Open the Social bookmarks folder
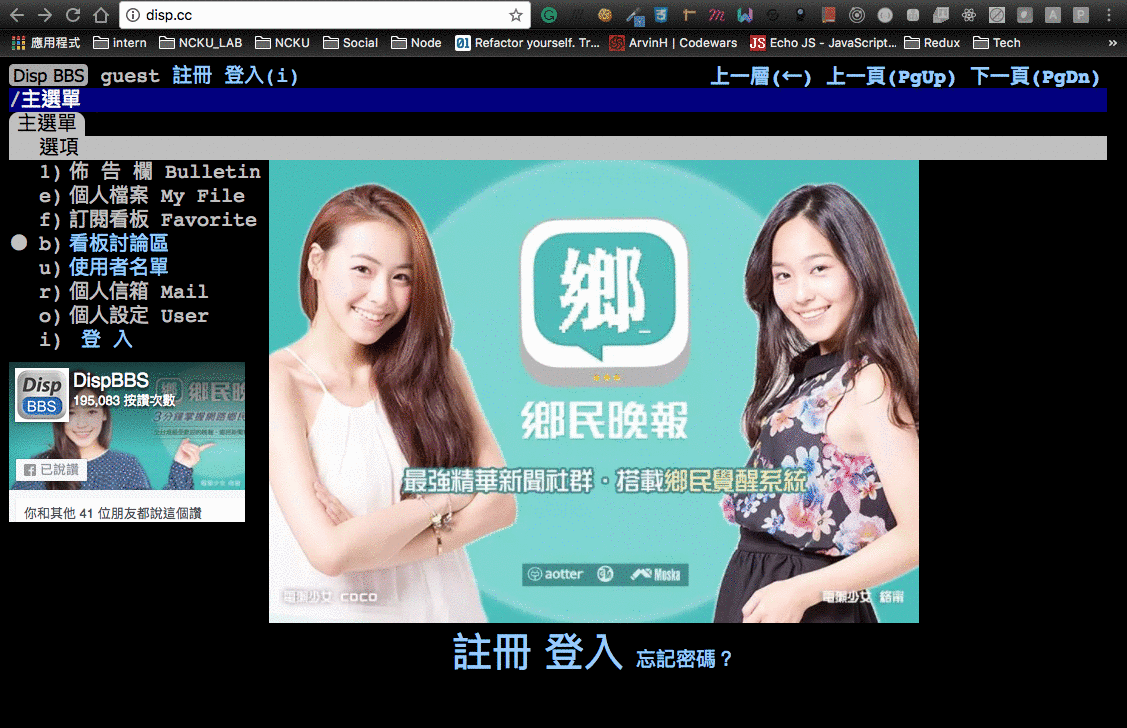1127x728 pixels. coord(351,43)
